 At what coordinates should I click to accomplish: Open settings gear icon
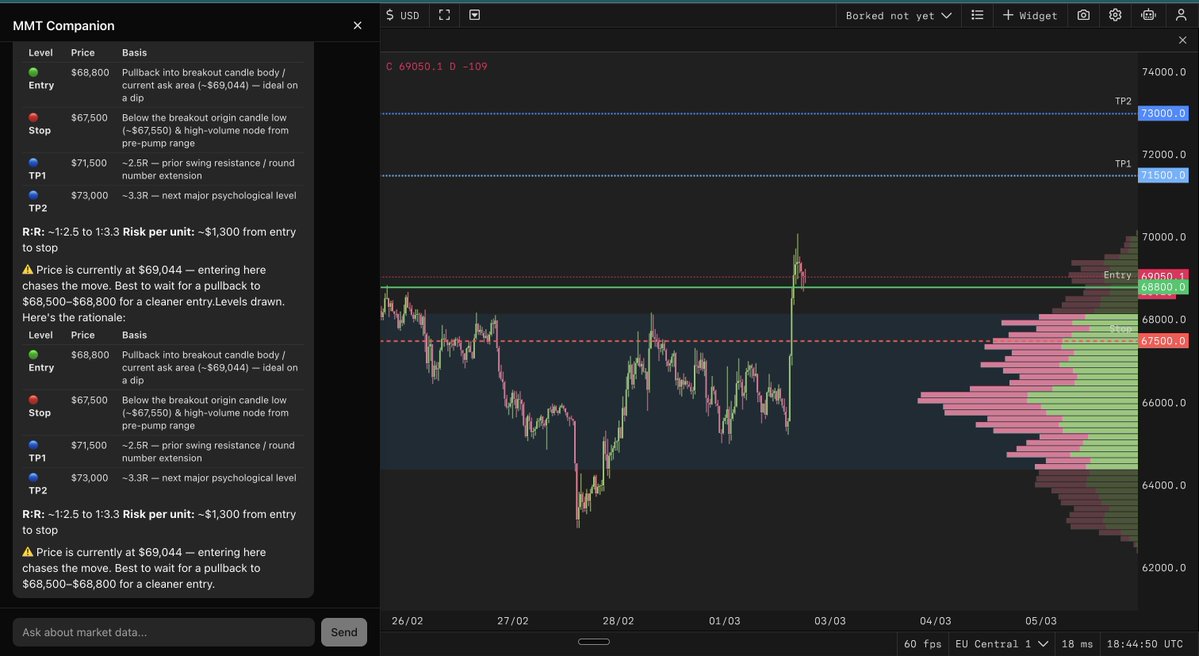(x=1115, y=15)
